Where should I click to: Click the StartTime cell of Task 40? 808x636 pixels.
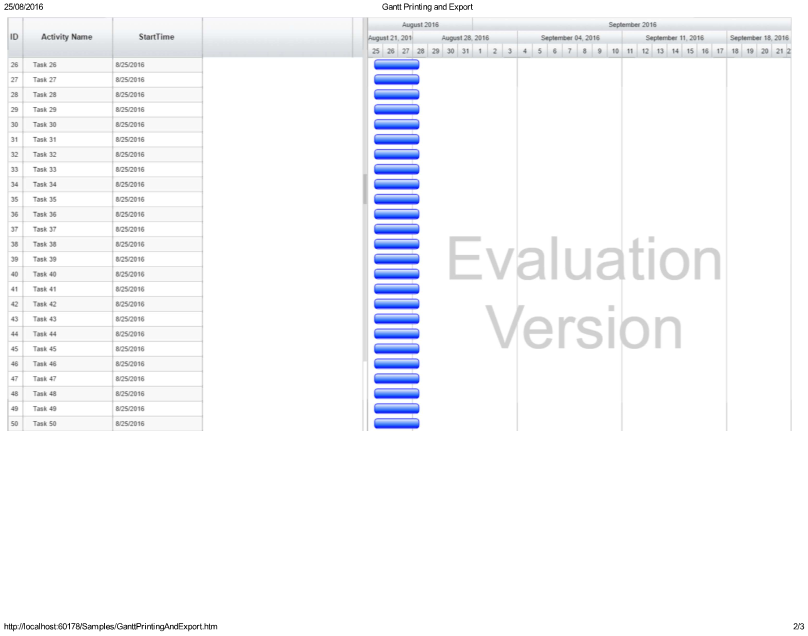click(157, 274)
